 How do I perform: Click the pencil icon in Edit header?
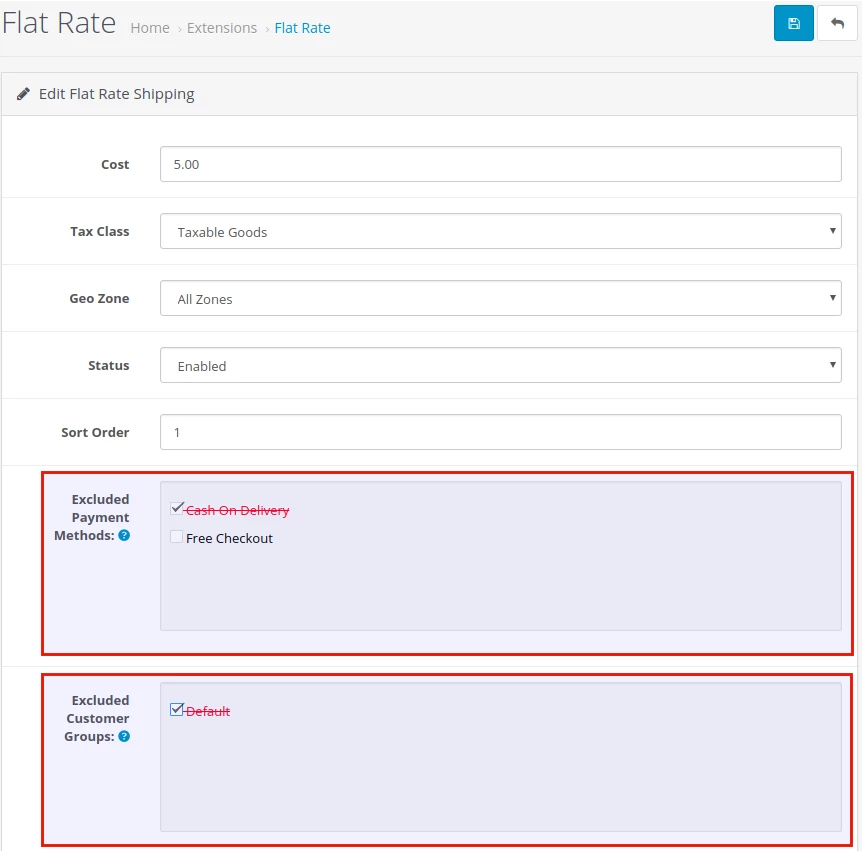click(x=23, y=94)
